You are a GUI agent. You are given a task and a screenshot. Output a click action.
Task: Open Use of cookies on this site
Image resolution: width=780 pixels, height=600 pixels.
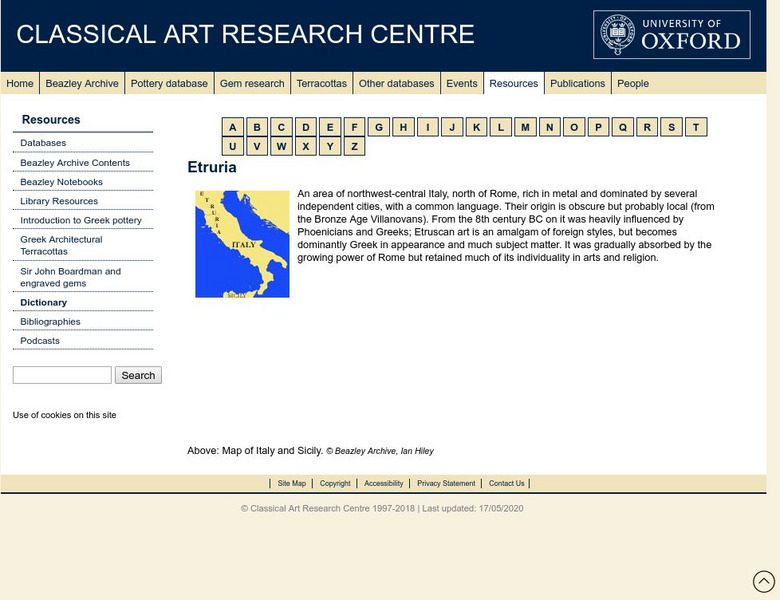(x=65, y=415)
